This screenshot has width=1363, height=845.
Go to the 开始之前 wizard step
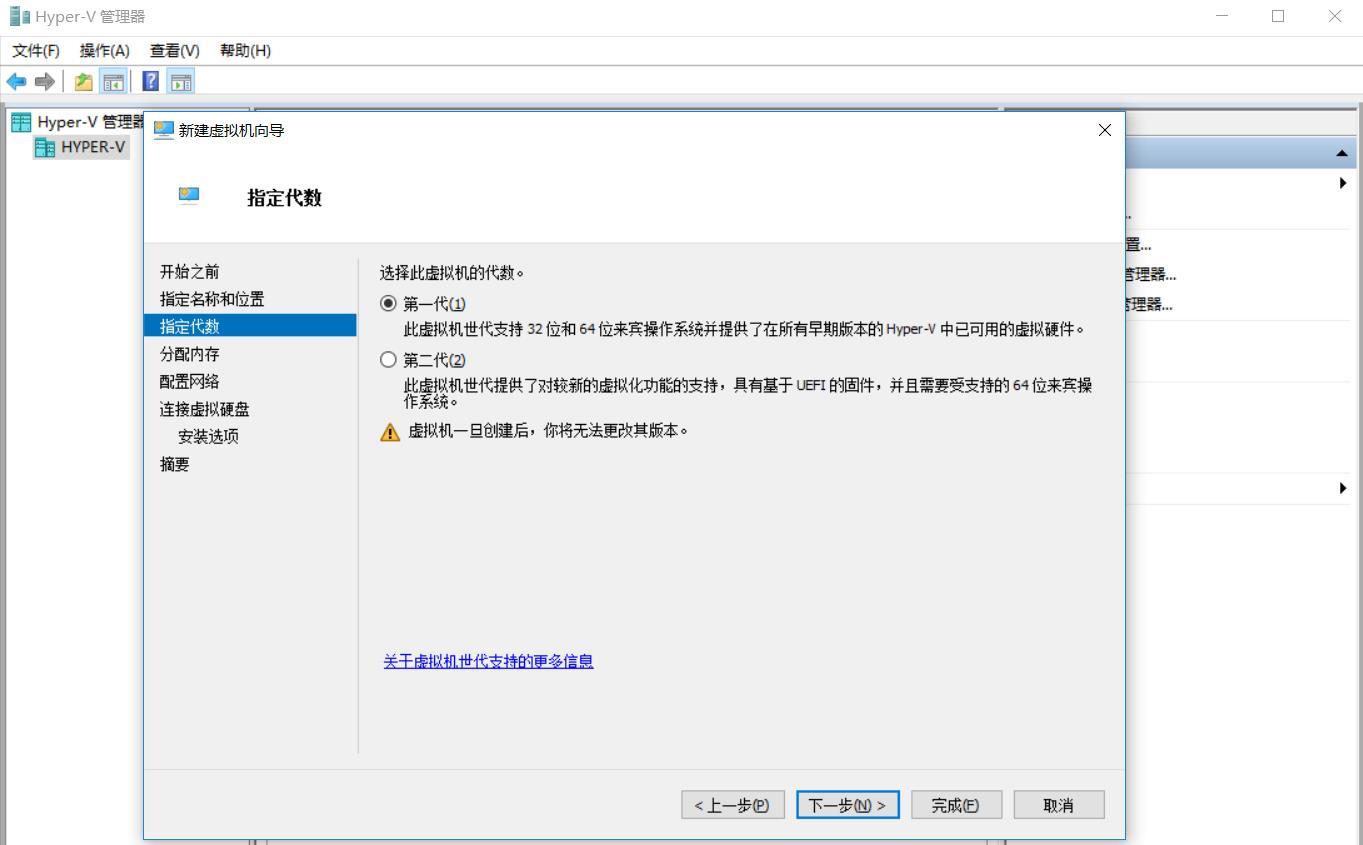point(190,272)
